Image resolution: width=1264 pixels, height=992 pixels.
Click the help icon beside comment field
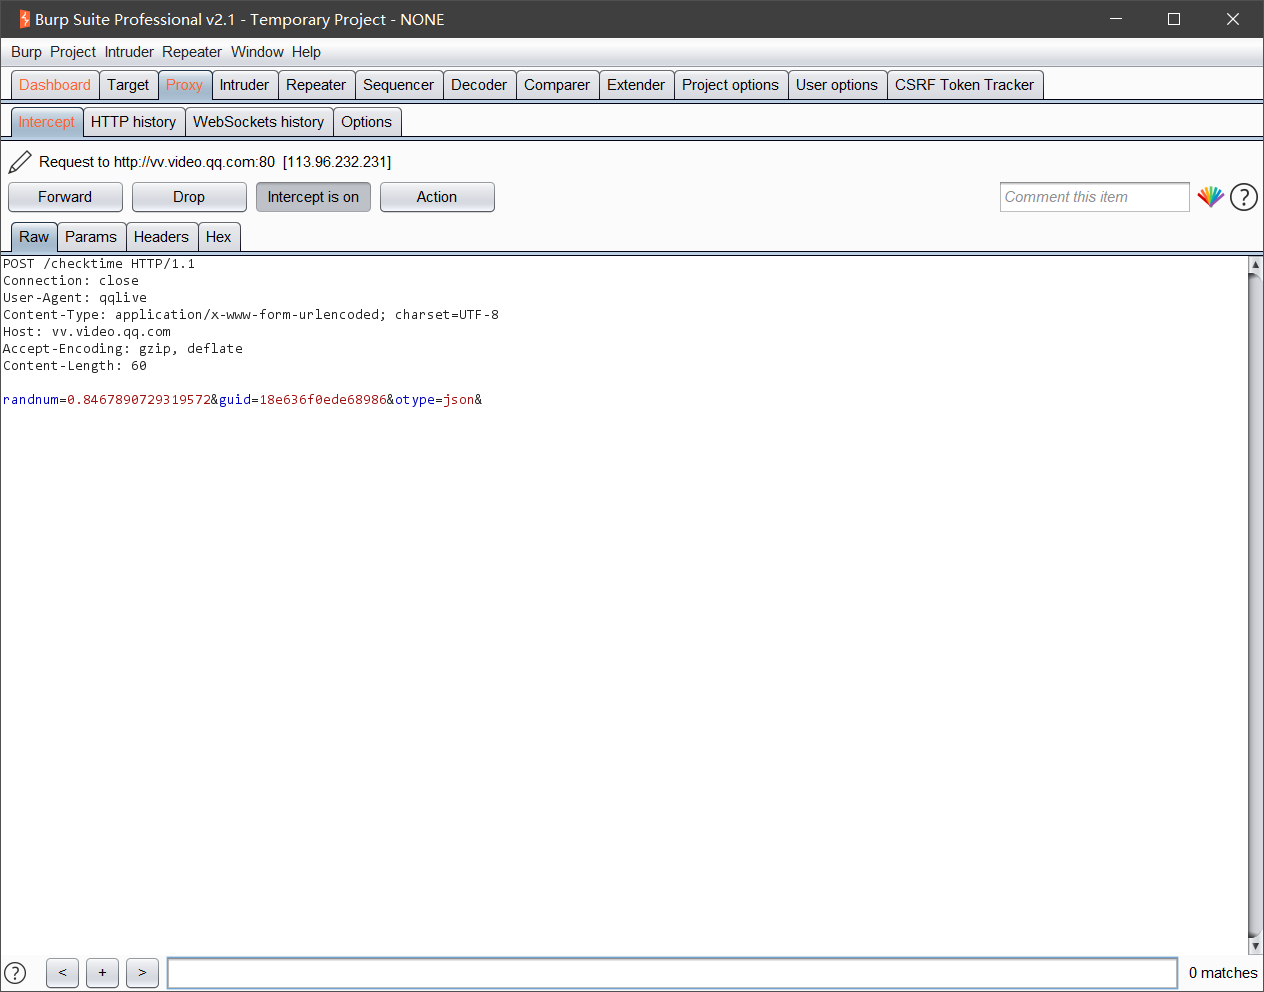coord(1243,197)
